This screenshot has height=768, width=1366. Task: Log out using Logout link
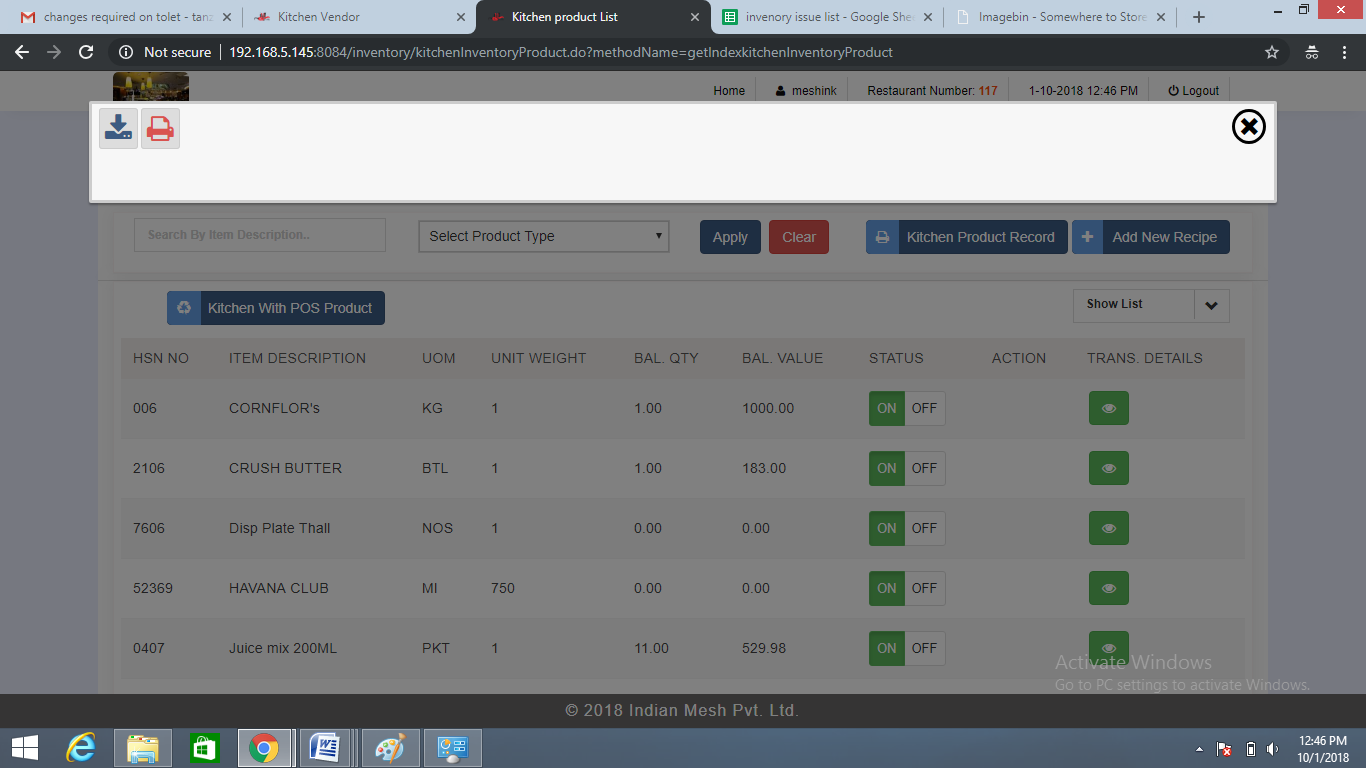click(1193, 90)
